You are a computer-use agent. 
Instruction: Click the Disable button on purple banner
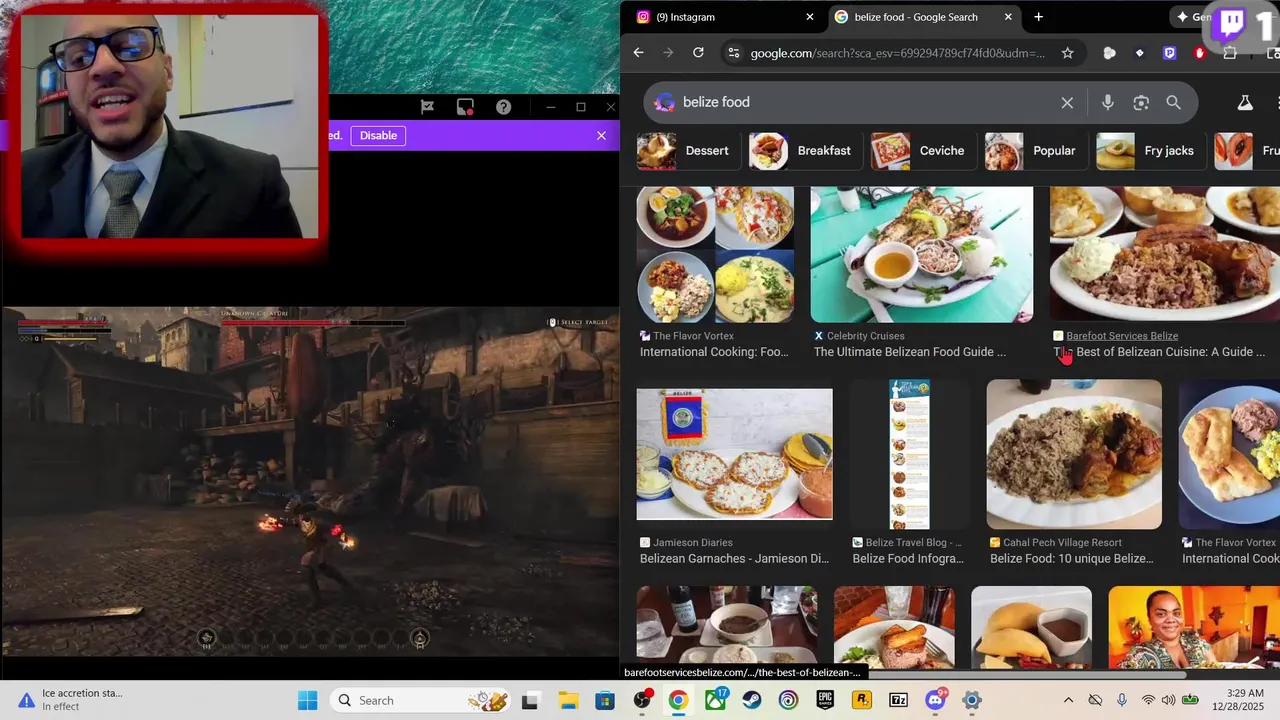point(378,136)
